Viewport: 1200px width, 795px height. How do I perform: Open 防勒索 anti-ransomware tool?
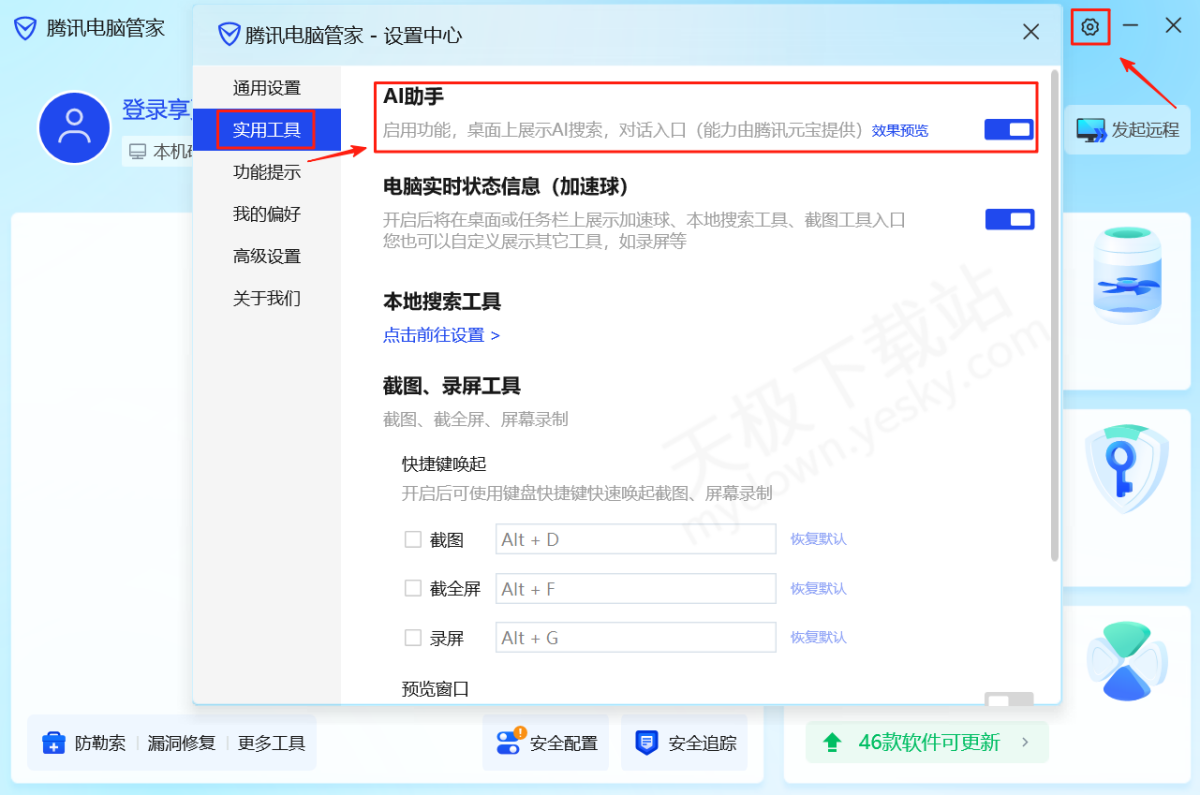(x=84, y=743)
